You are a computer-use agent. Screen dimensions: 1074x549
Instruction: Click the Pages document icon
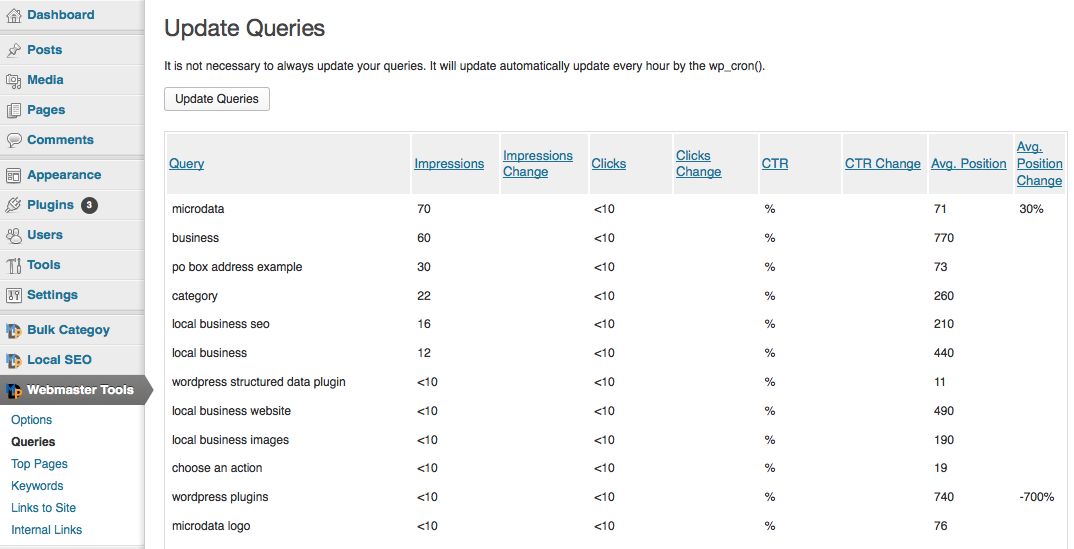point(14,110)
